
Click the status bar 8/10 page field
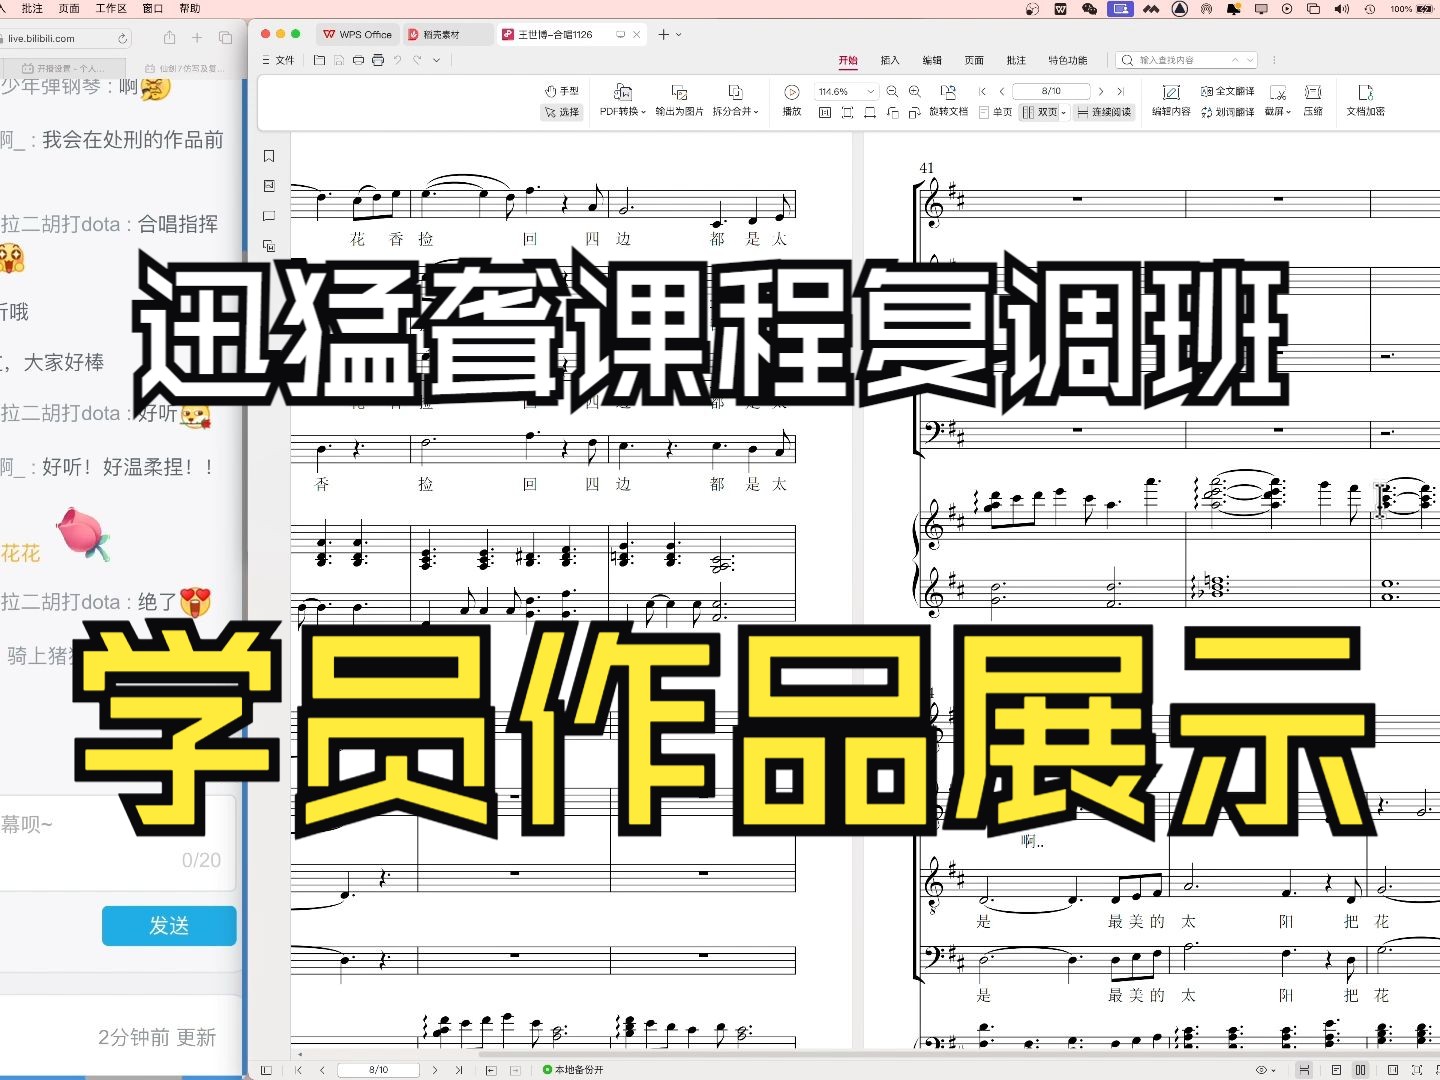point(378,1070)
